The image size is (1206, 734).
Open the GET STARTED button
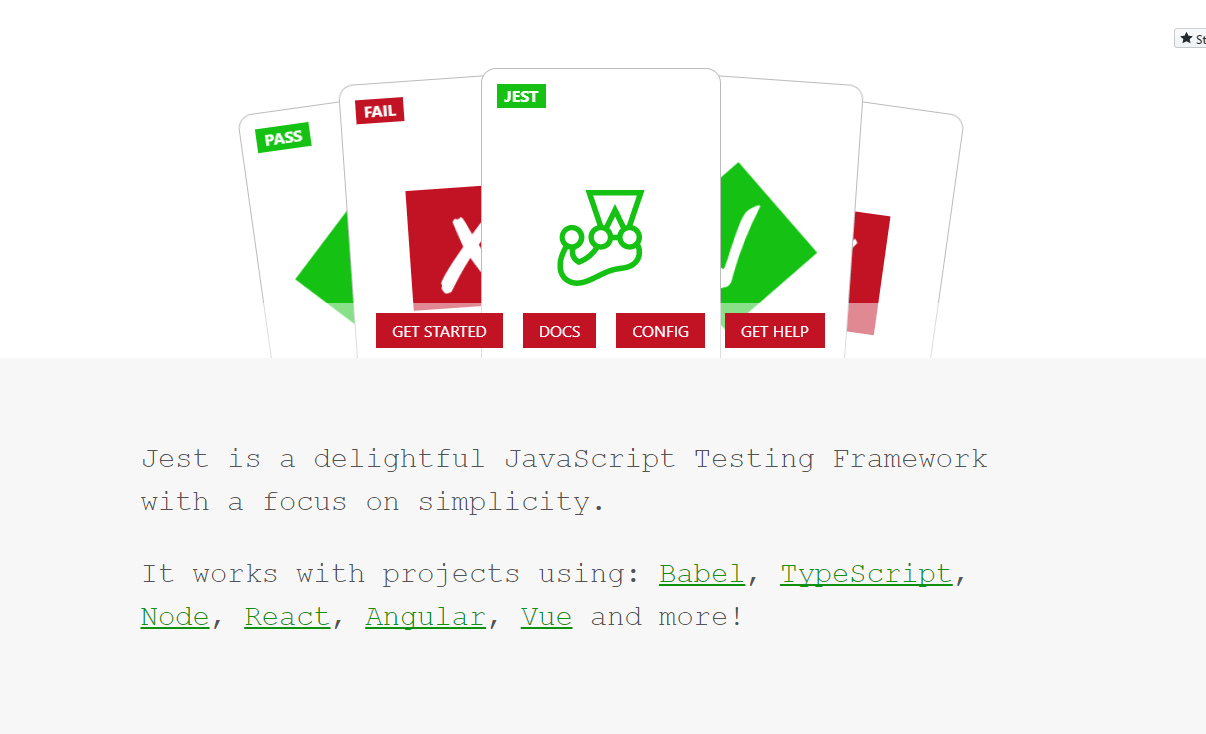(439, 331)
